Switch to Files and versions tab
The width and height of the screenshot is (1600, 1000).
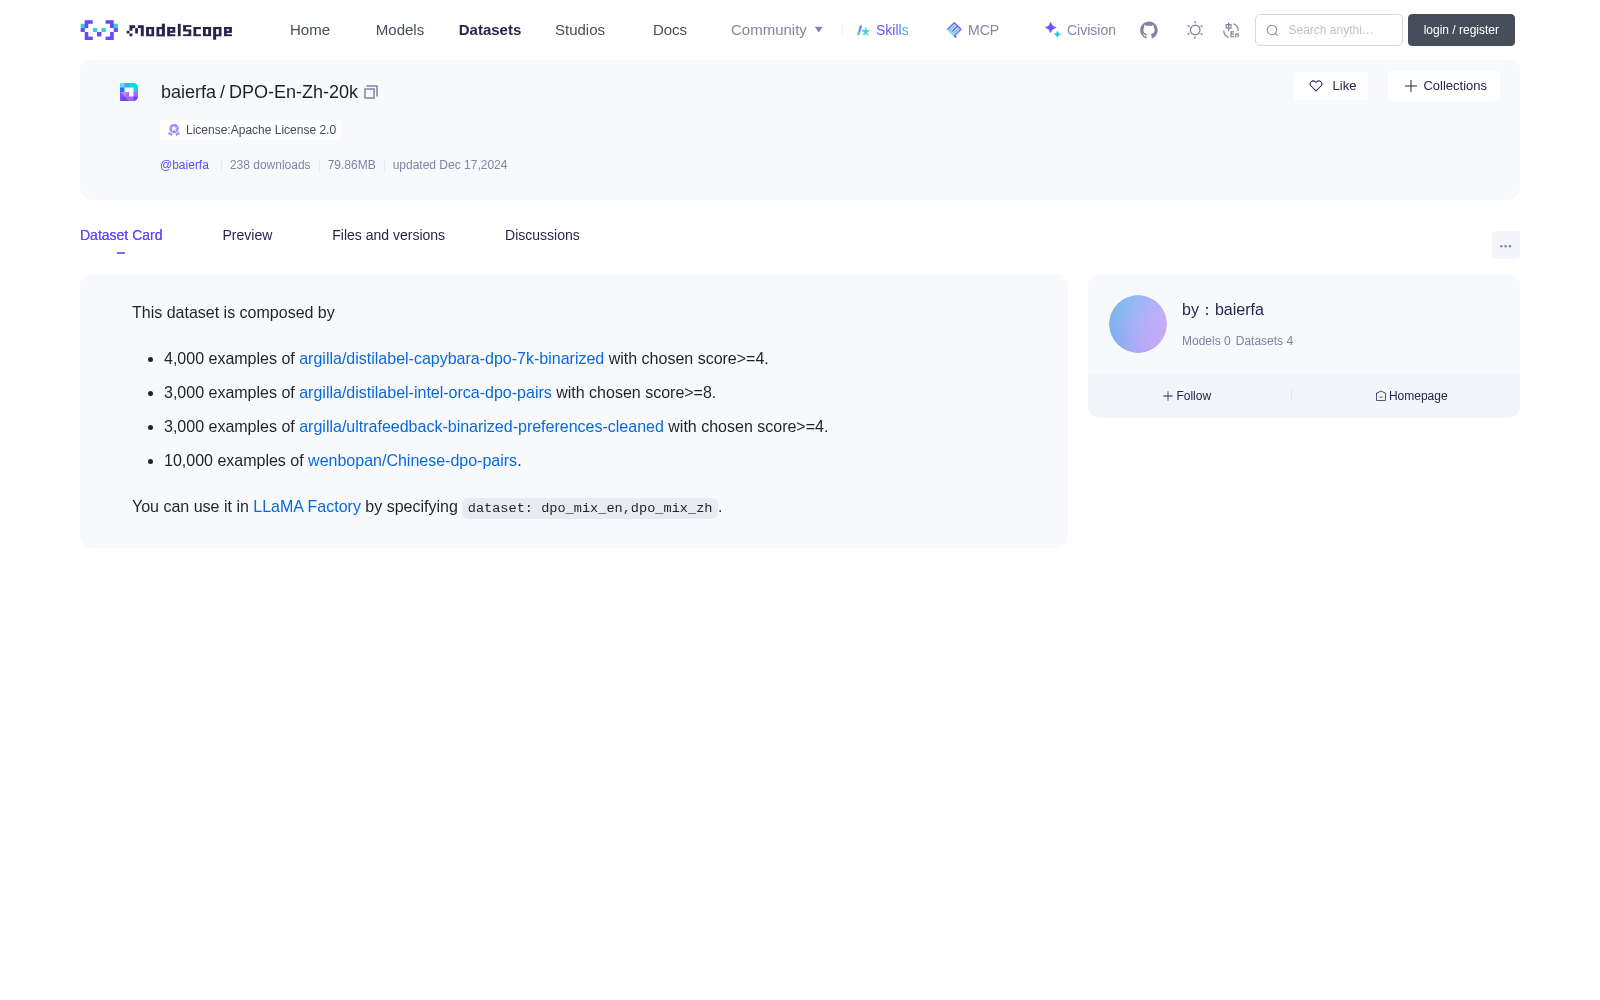point(388,235)
